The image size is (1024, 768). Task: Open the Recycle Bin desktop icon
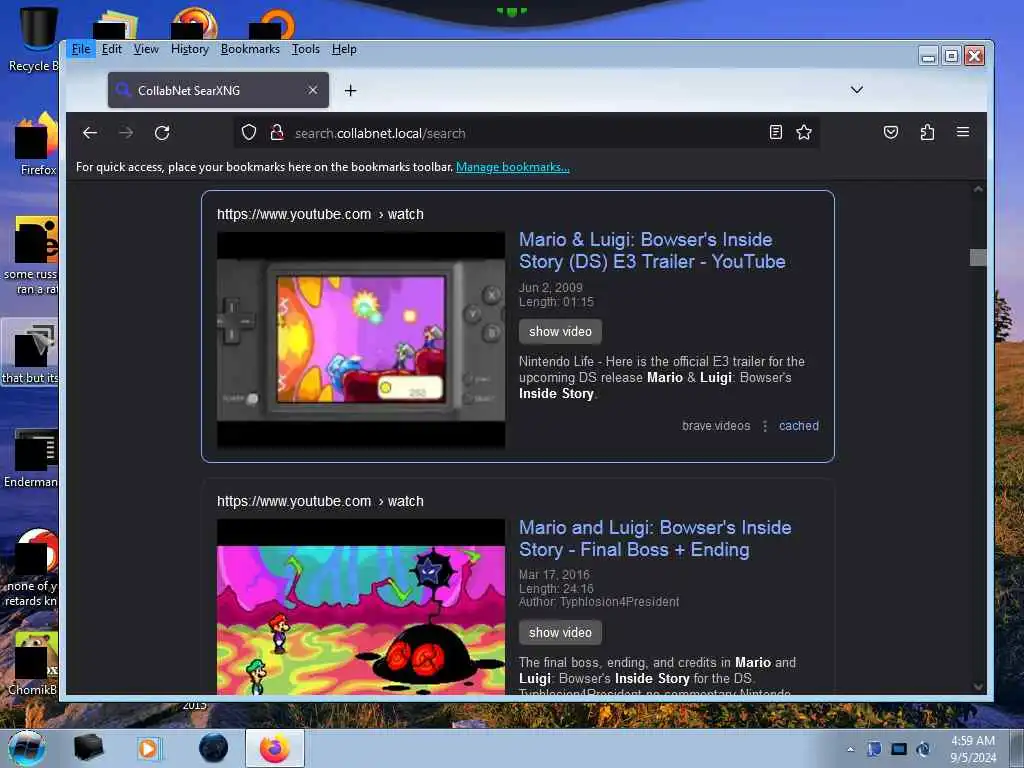click(x=33, y=39)
